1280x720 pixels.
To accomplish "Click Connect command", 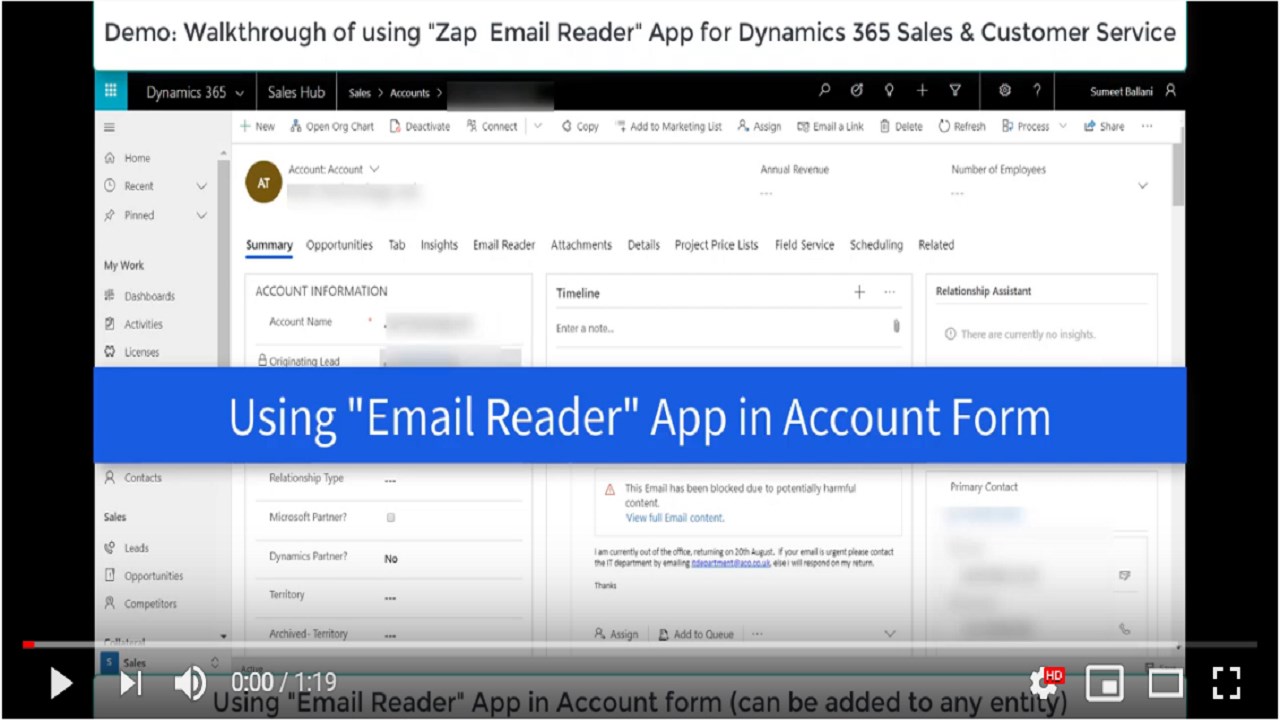I will (492, 127).
